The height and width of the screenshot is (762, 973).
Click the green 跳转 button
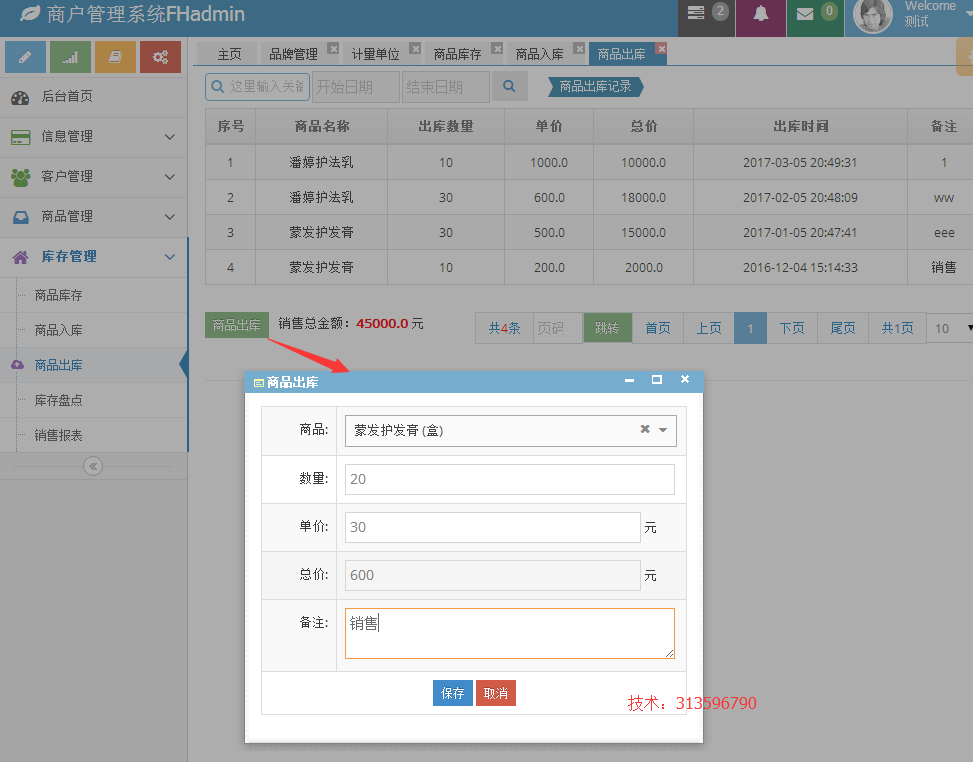click(x=608, y=328)
